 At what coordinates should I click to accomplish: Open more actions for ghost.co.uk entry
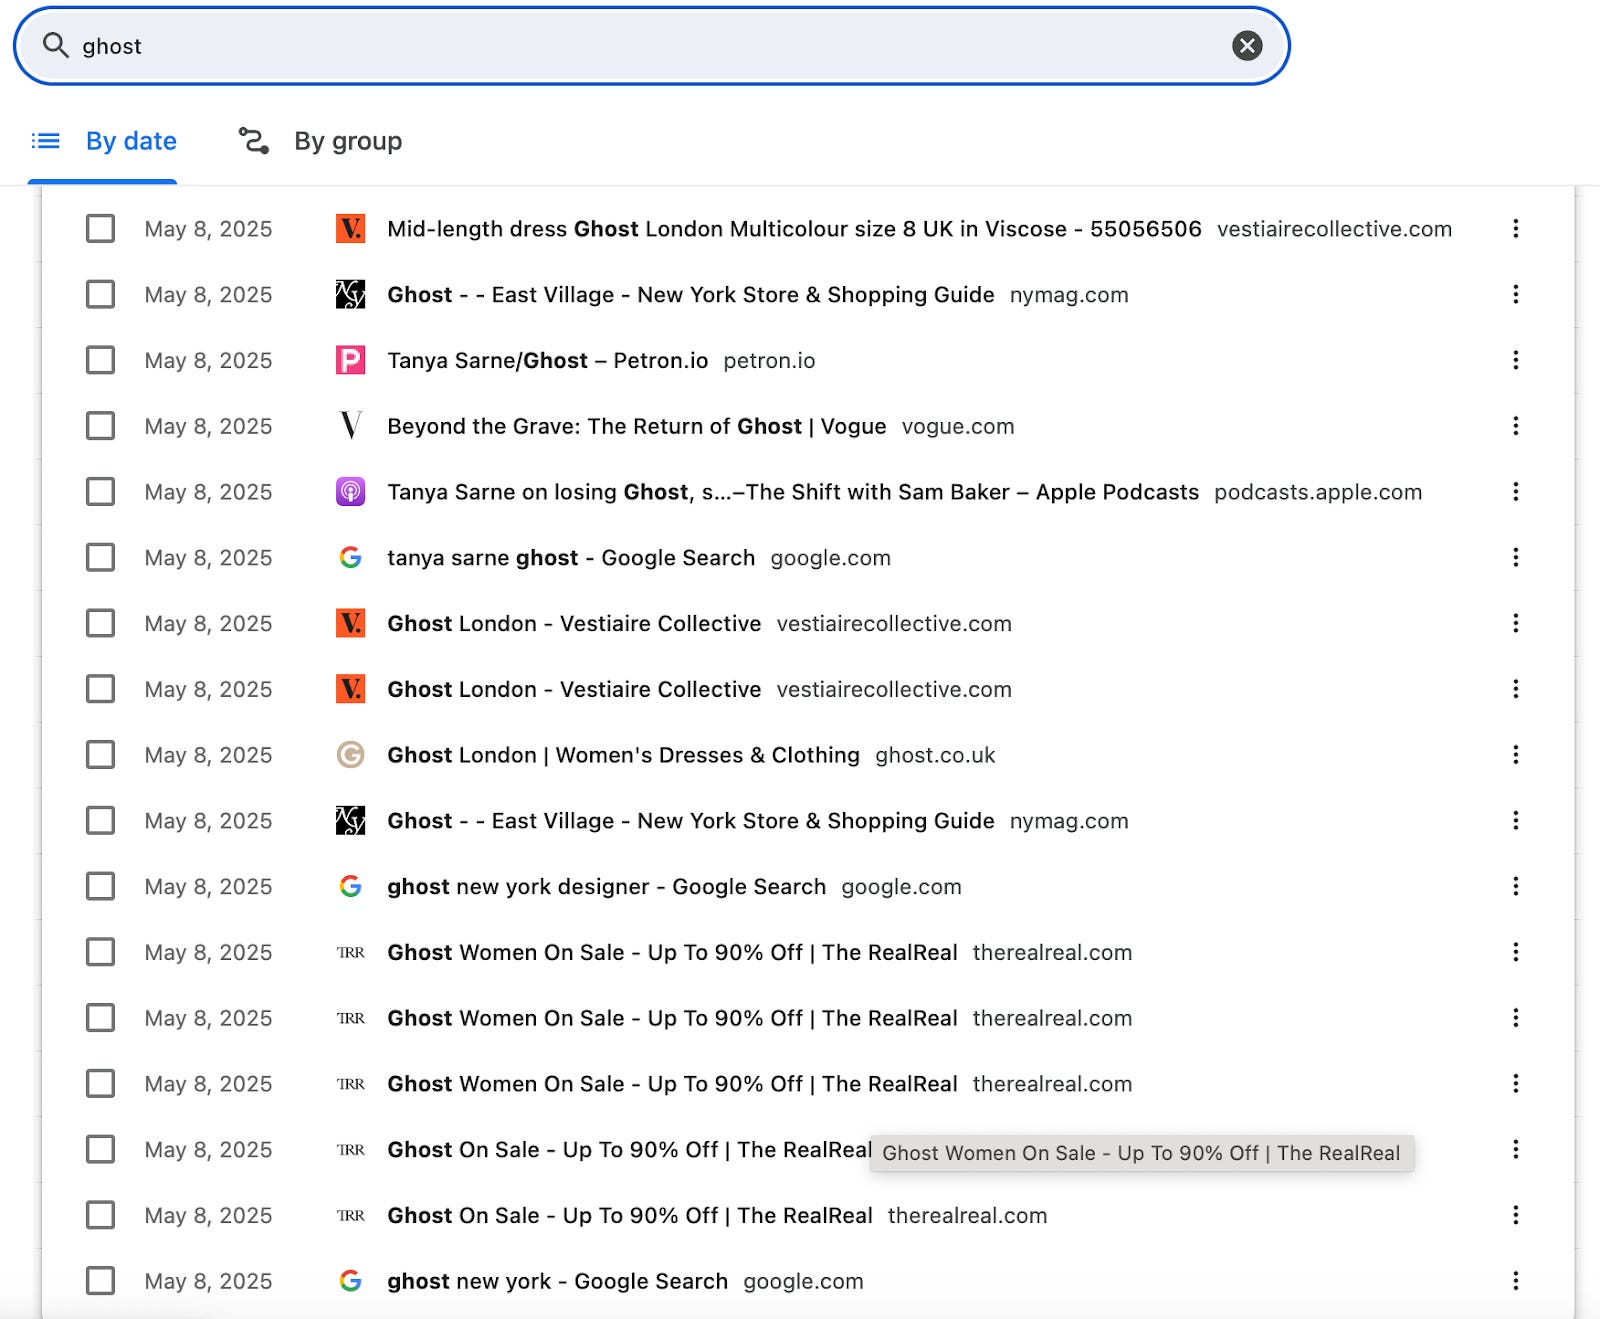(x=1515, y=755)
